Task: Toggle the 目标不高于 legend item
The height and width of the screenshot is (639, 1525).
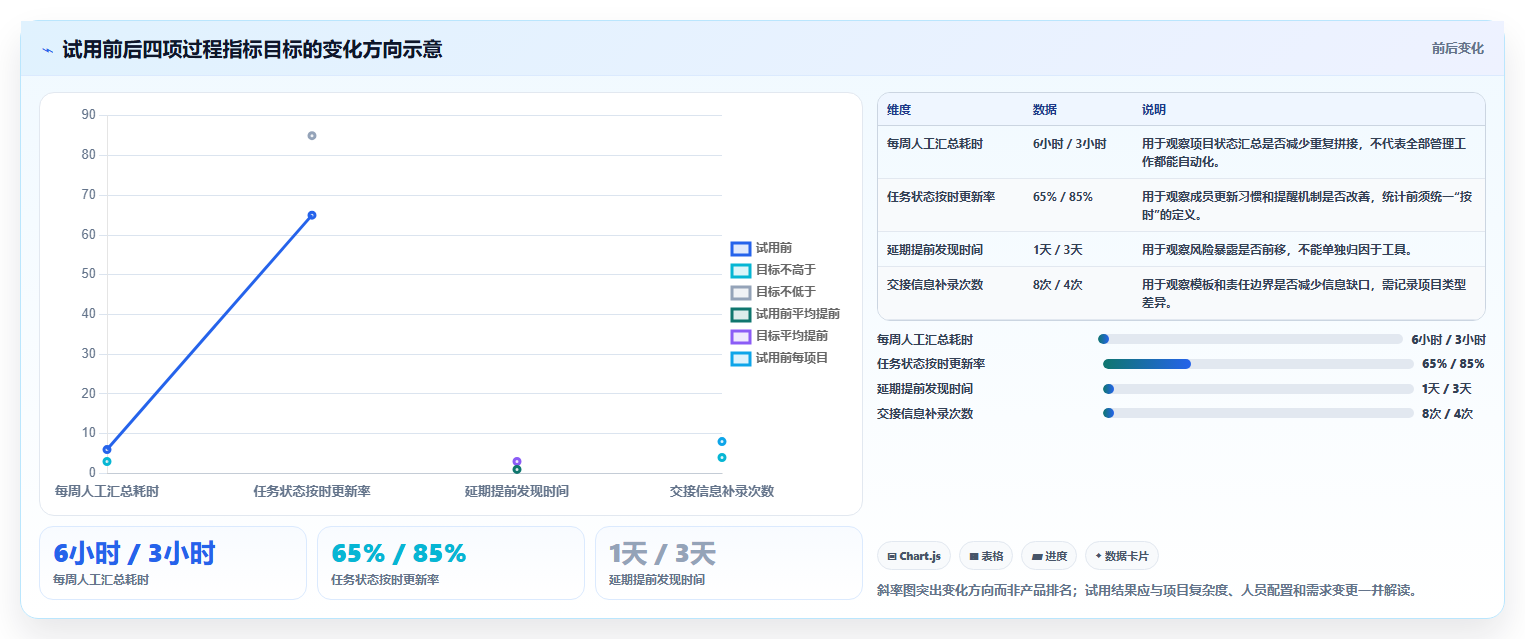Action: pos(774,270)
